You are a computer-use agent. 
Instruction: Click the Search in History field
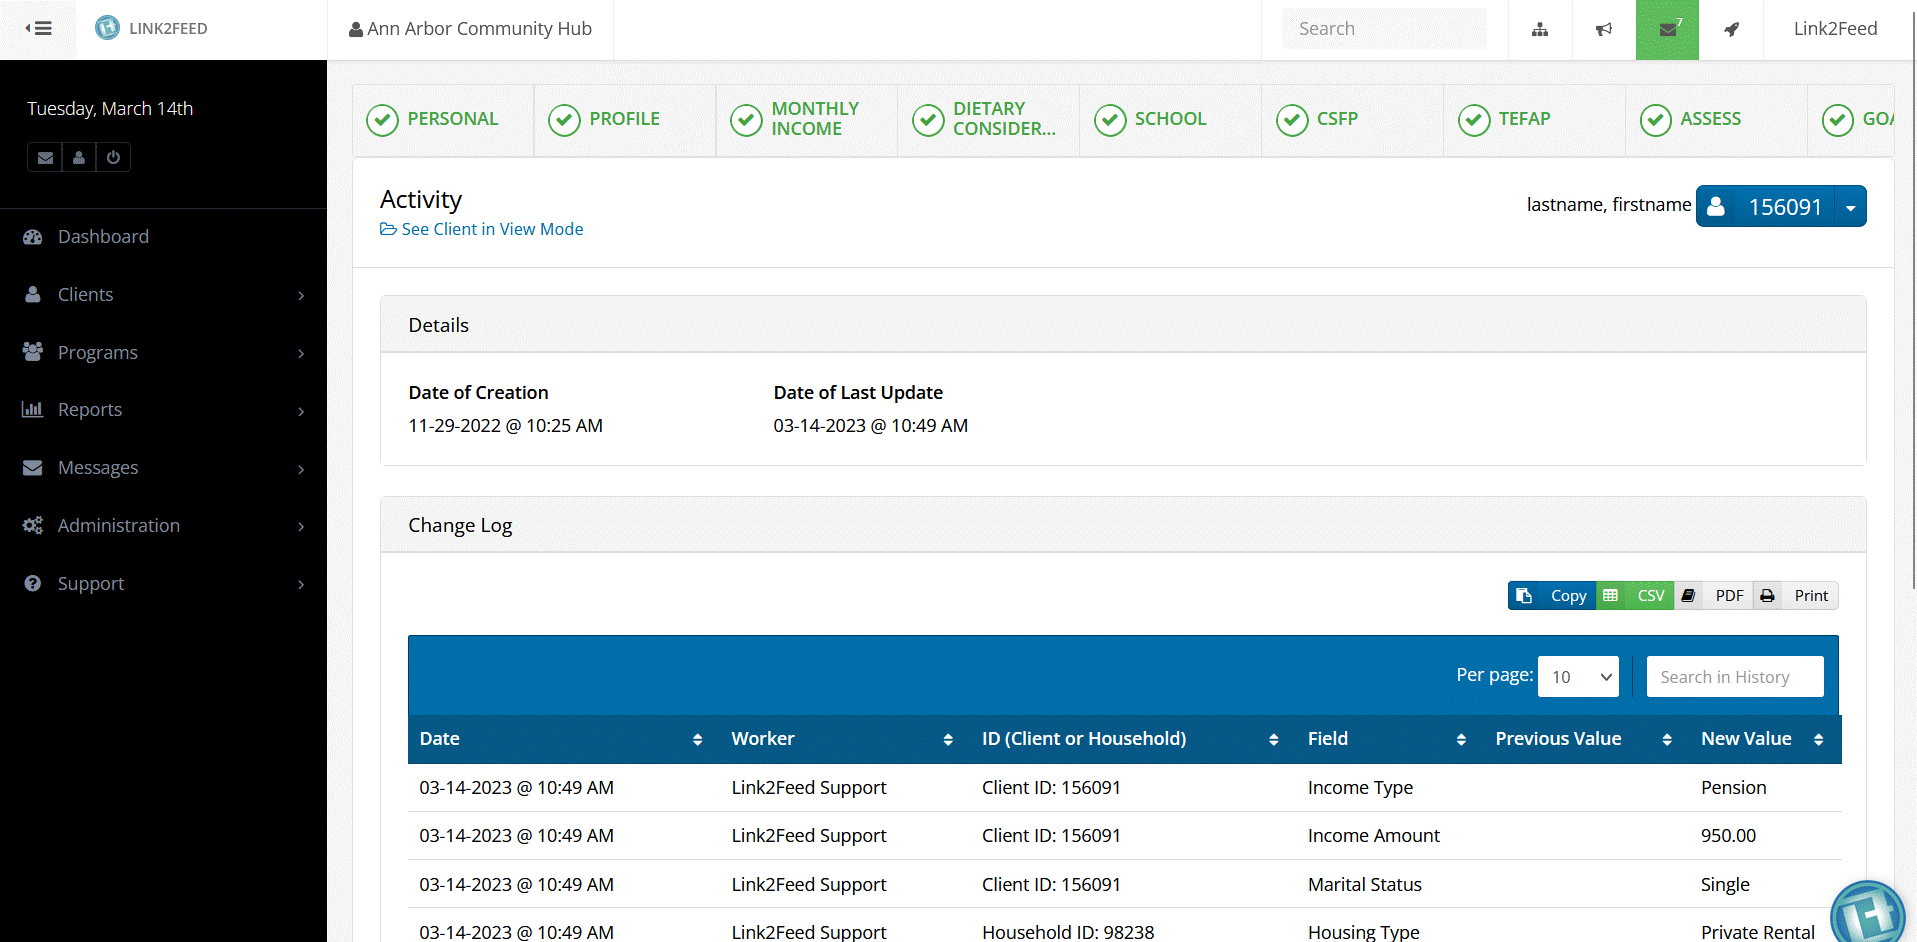(1734, 677)
